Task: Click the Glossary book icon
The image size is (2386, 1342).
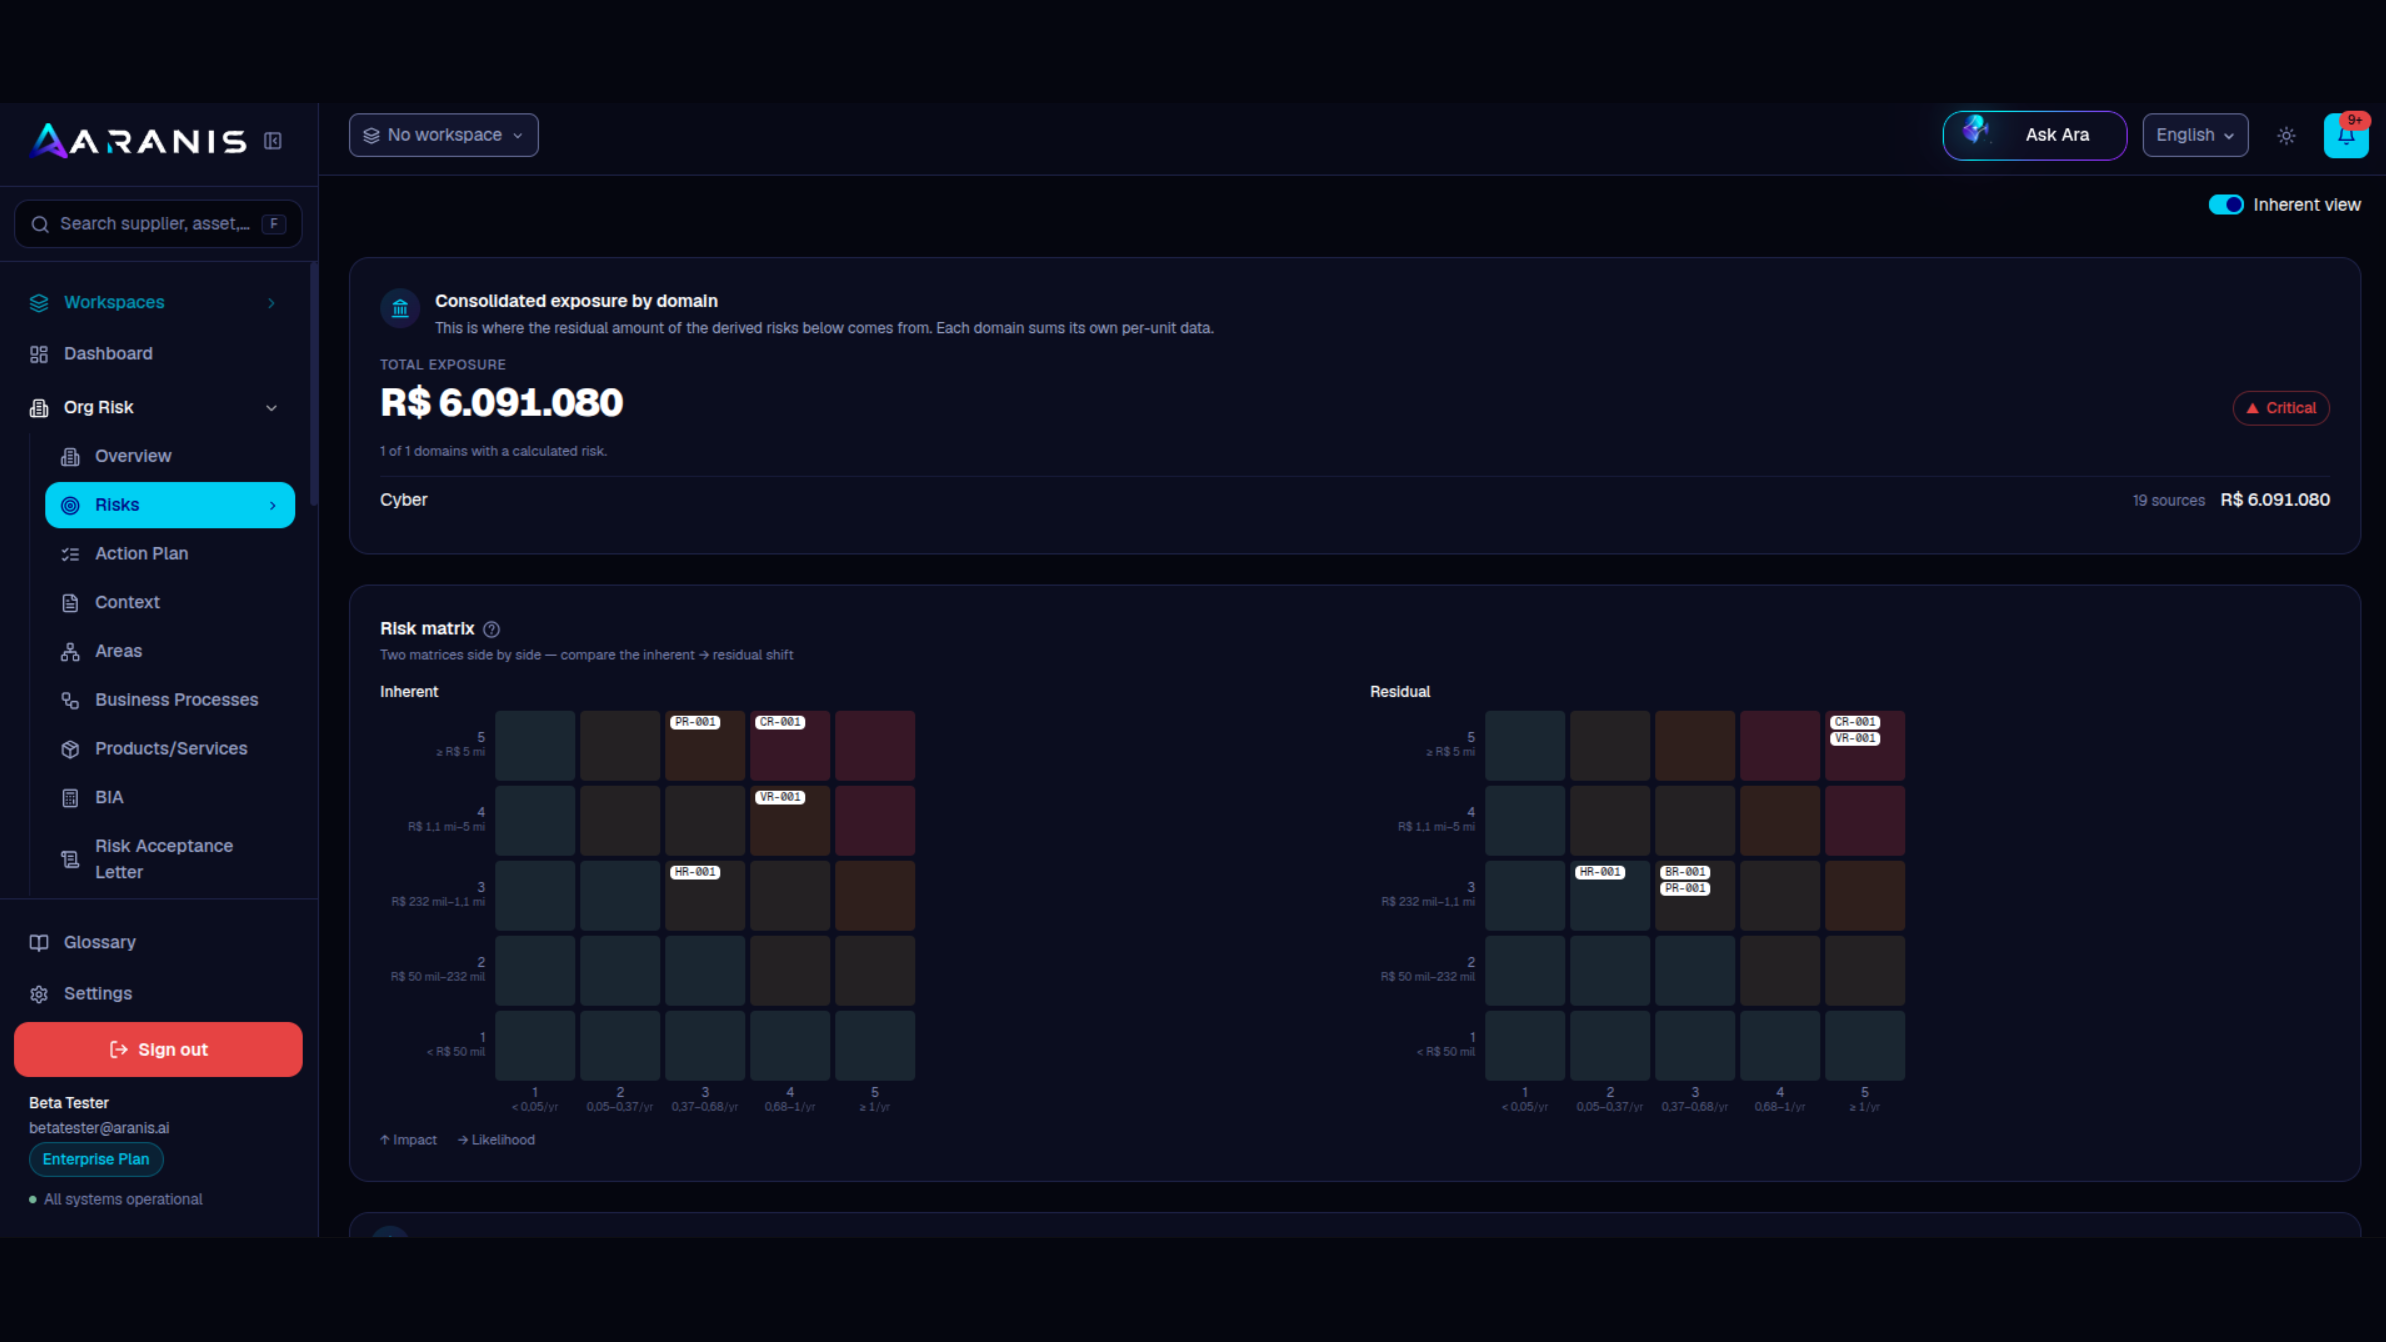Action: click(39, 943)
